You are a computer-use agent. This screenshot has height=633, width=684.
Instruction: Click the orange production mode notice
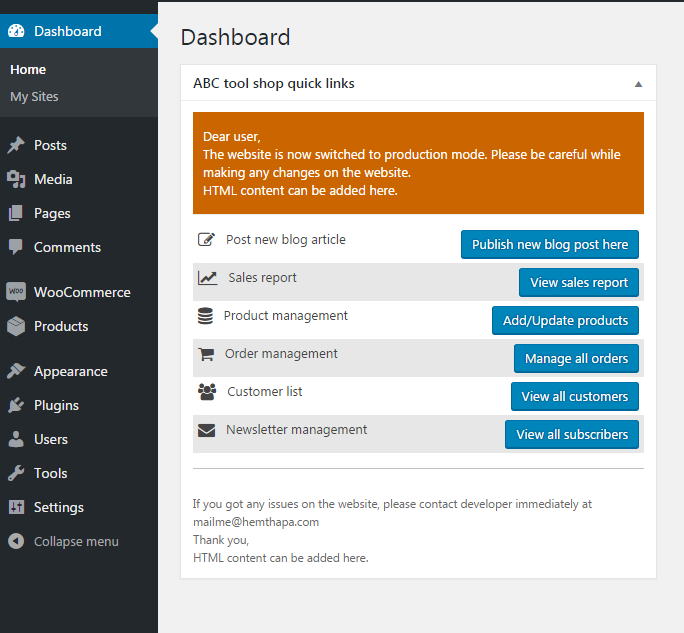(x=418, y=163)
